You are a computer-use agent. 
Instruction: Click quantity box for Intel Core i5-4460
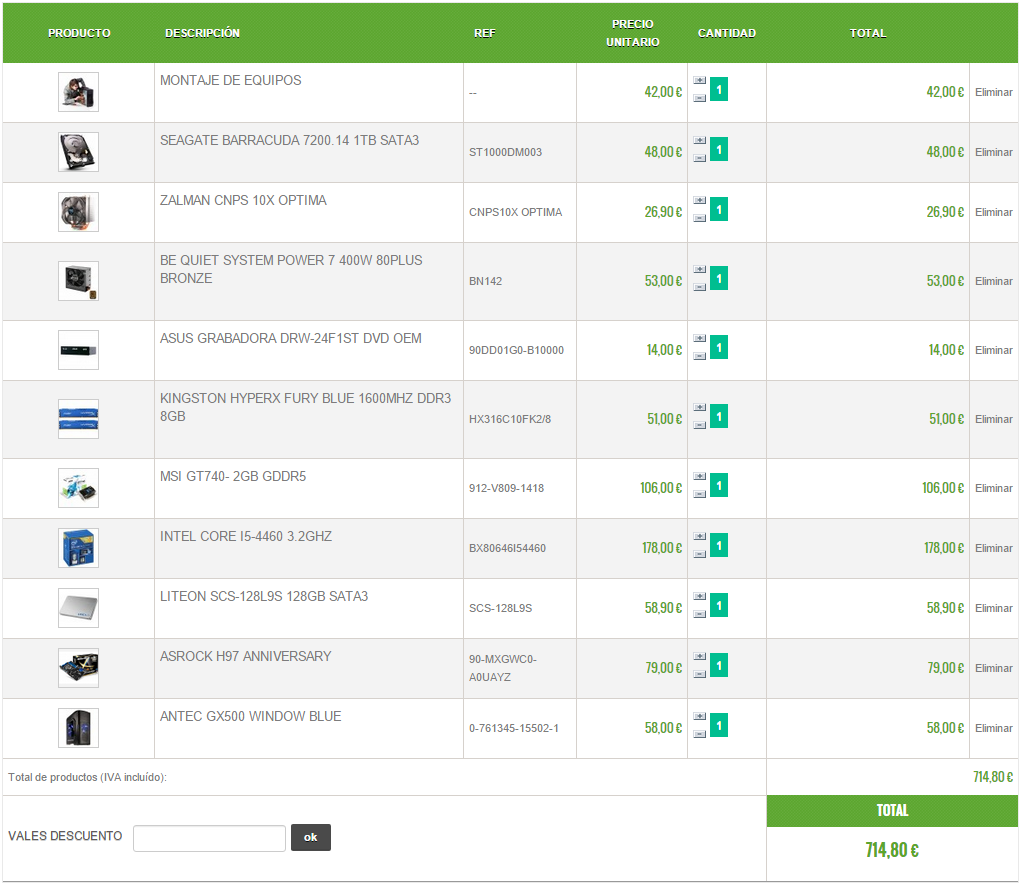pos(719,546)
